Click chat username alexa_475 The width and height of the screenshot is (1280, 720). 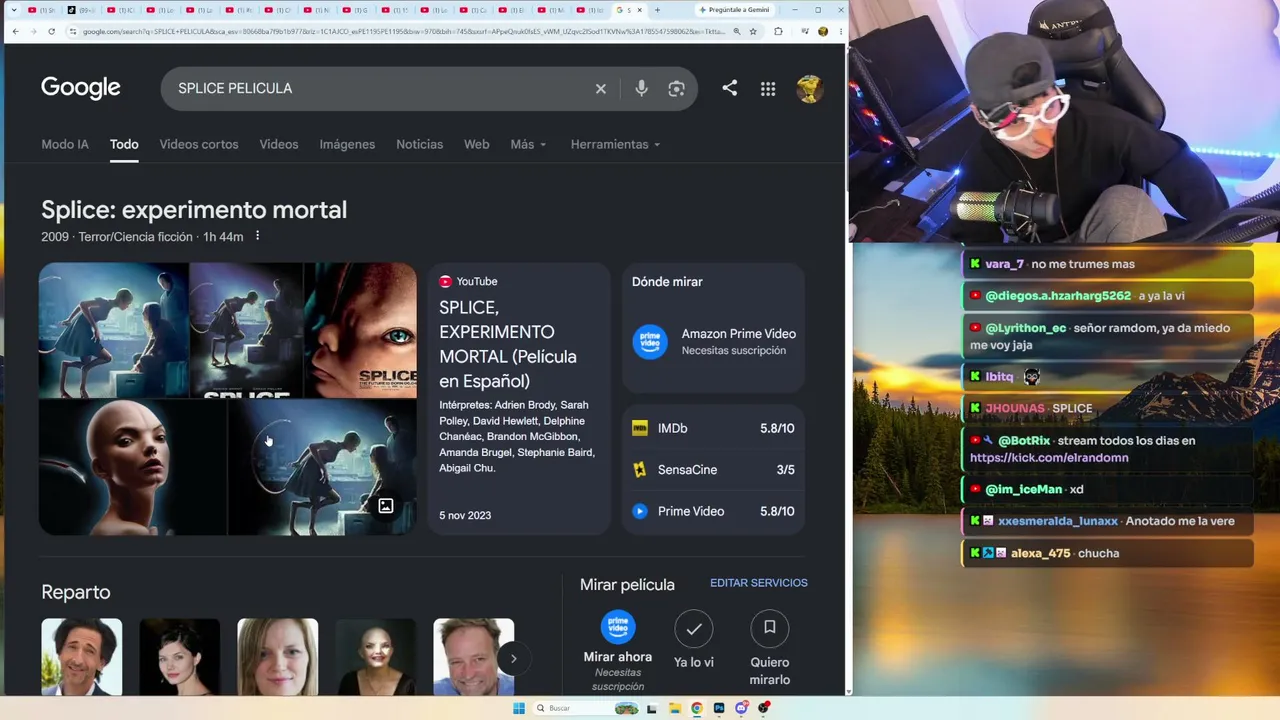coord(1041,553)
